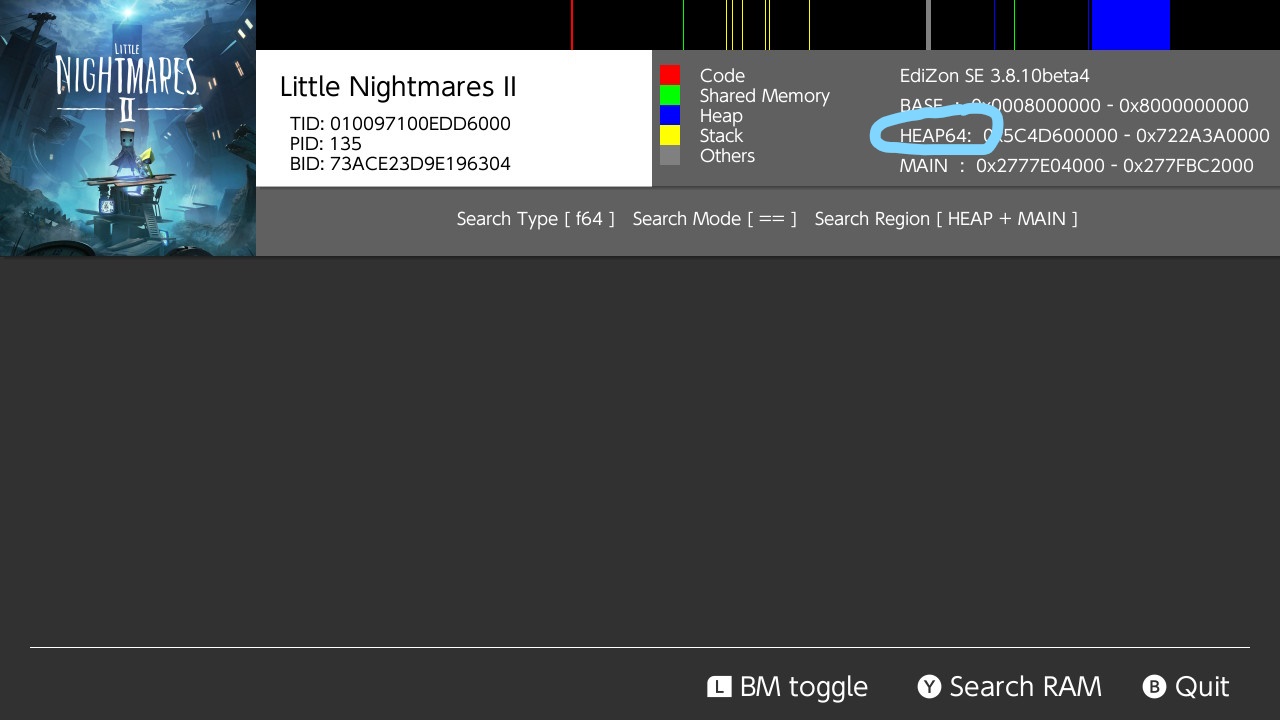Screen dimensions: 1280x720
Task: Start a memory search with Search RAM
Action: pyautogui.click(x=1009, y=687)
